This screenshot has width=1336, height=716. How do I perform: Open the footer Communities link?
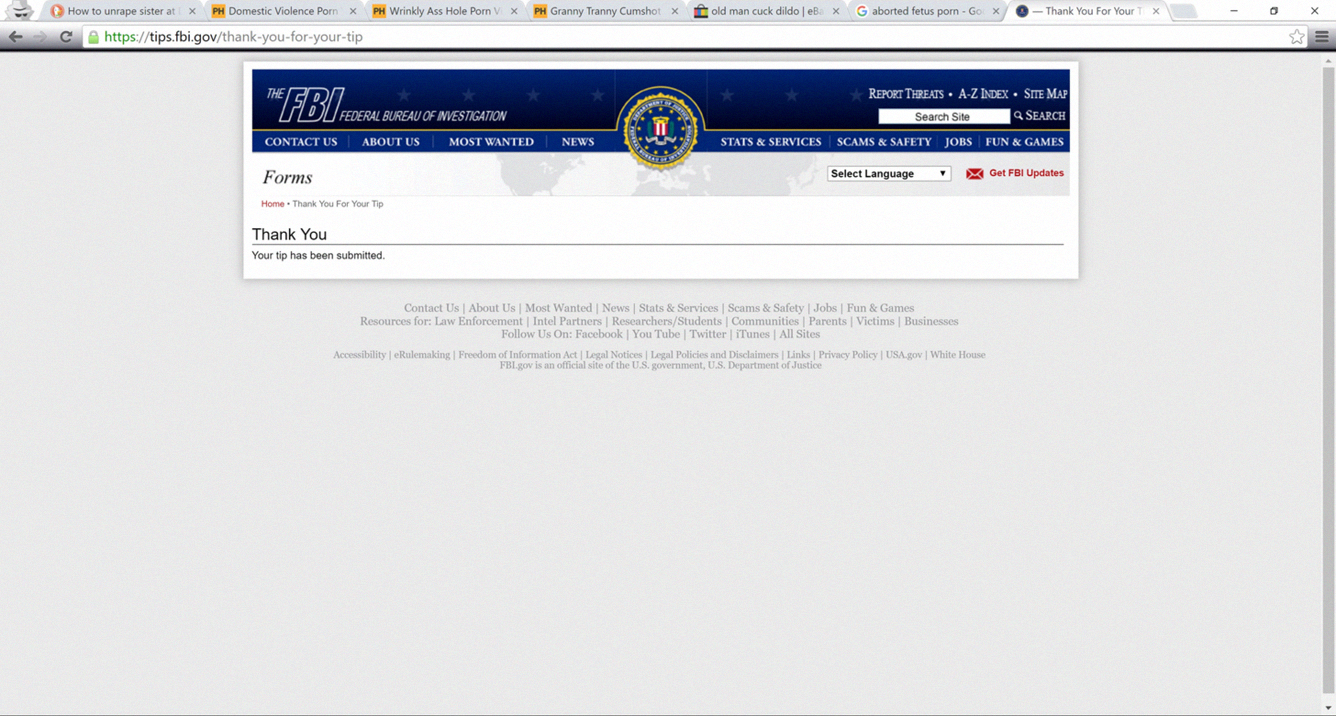tap(765, 321)
